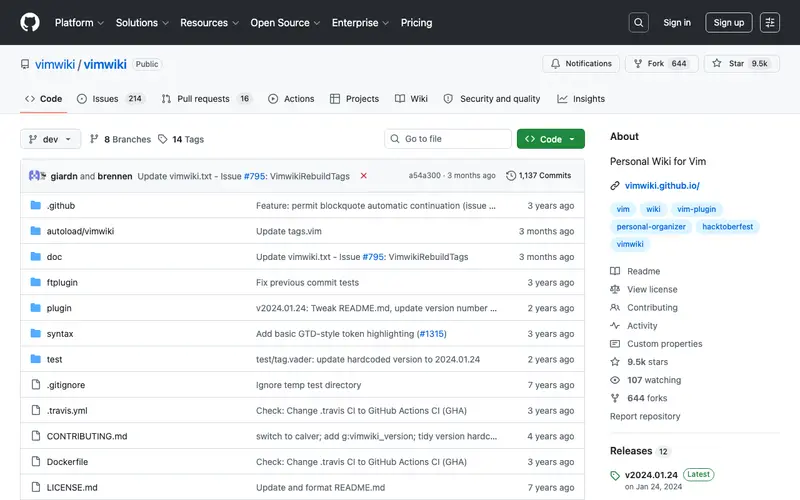Screen dimensions: 800x500
Task: Open the #1315 link in syntax row
Action: click(432, 334)
